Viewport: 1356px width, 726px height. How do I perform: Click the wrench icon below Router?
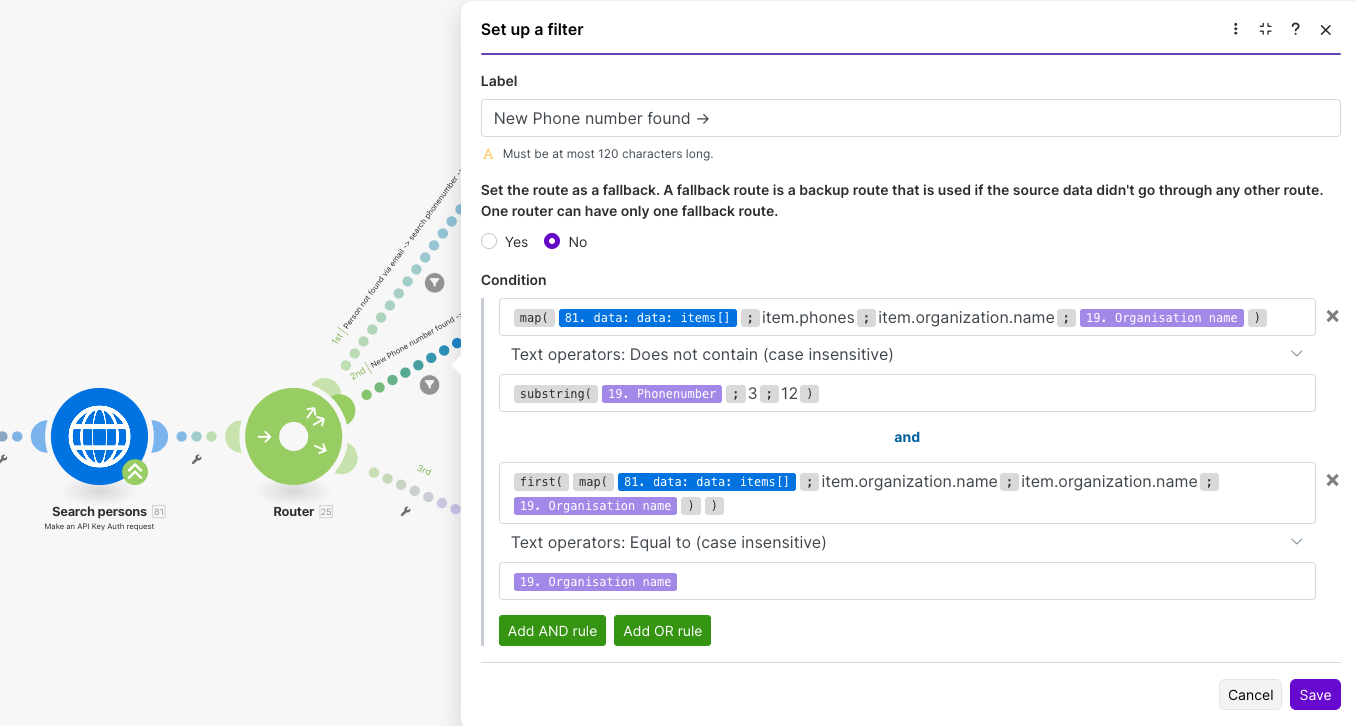point(405,511)
